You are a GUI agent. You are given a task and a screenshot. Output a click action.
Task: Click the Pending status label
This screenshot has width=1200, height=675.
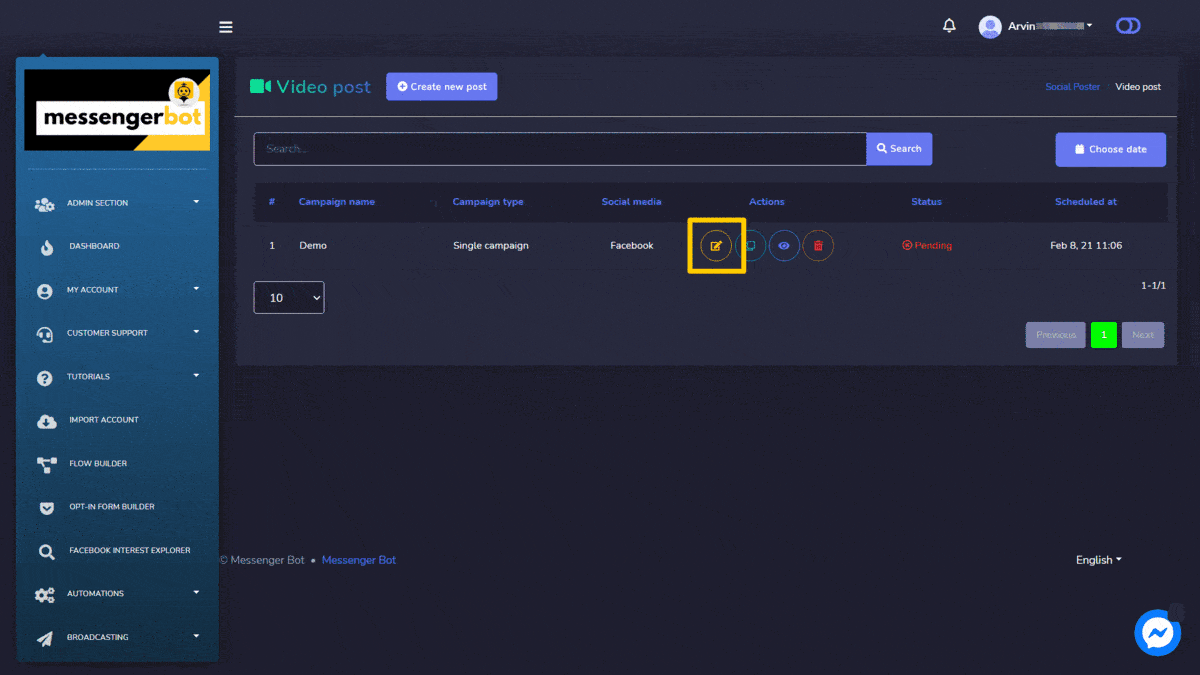tap(927, 246)
